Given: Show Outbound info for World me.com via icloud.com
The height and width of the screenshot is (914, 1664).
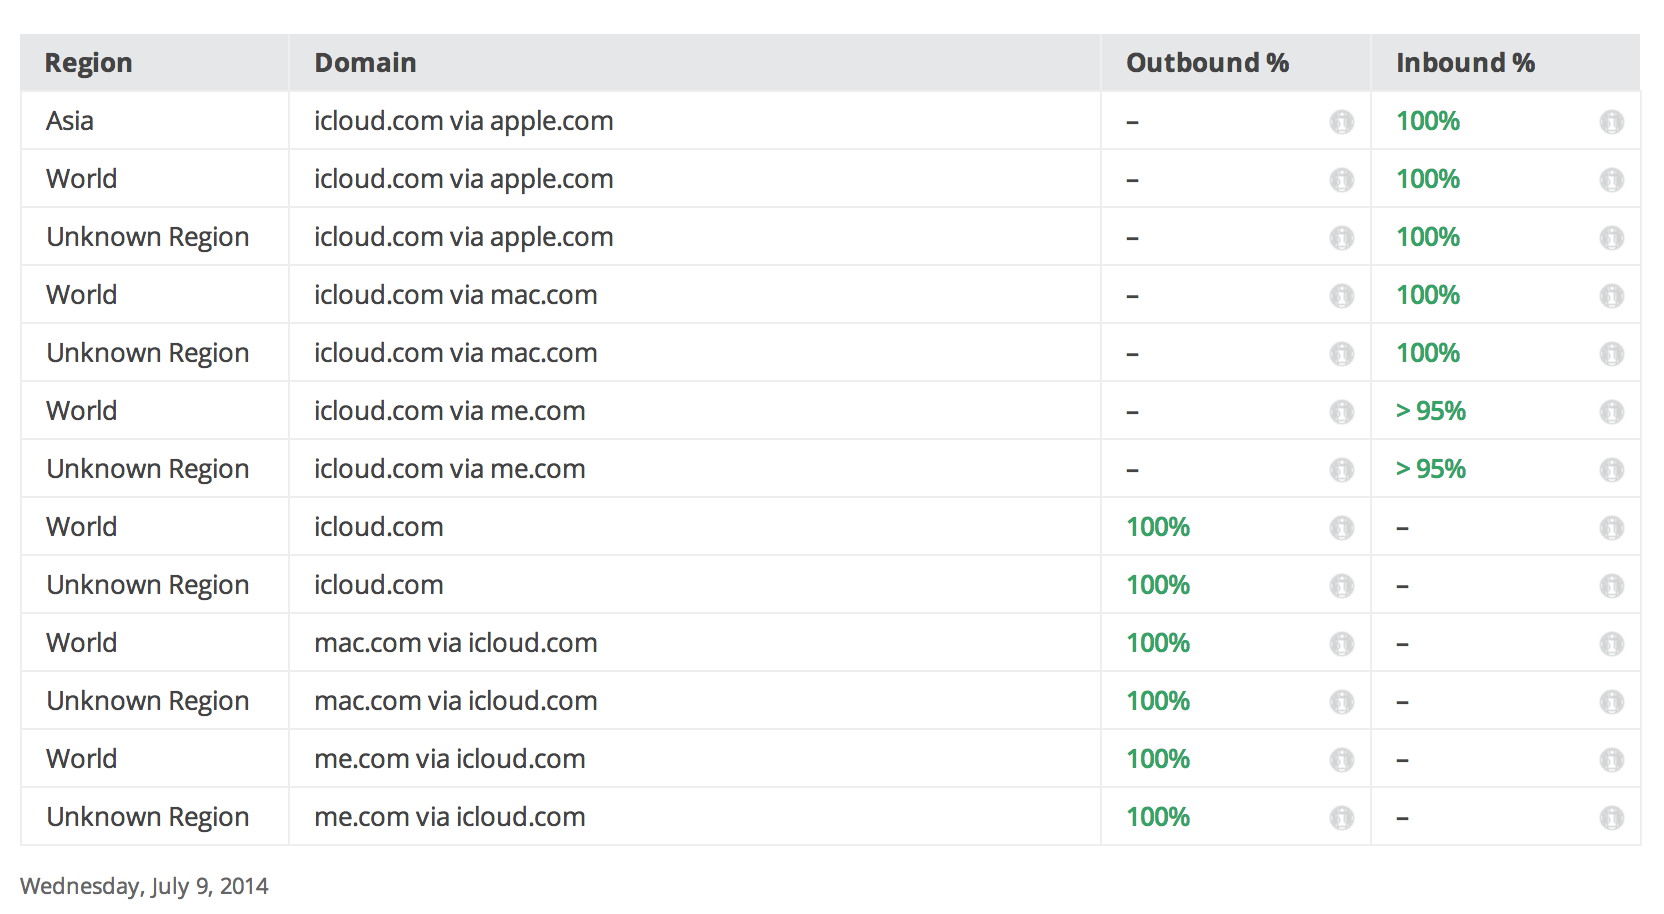Looking at the screenshot, I should [1341, 760].
